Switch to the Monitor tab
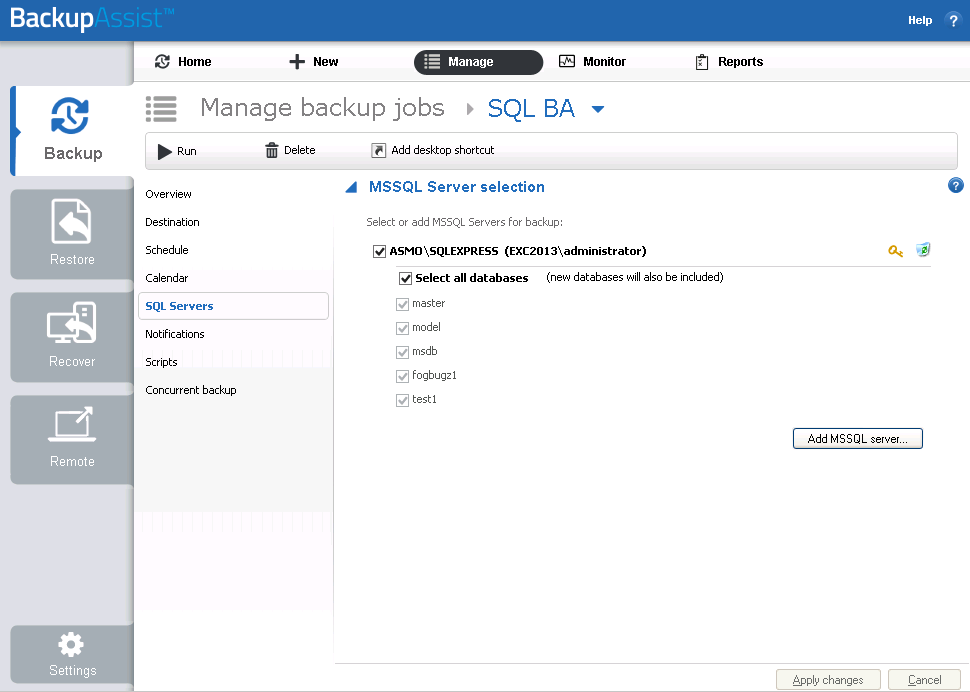 pyautogui.click(x=592, y=61)
